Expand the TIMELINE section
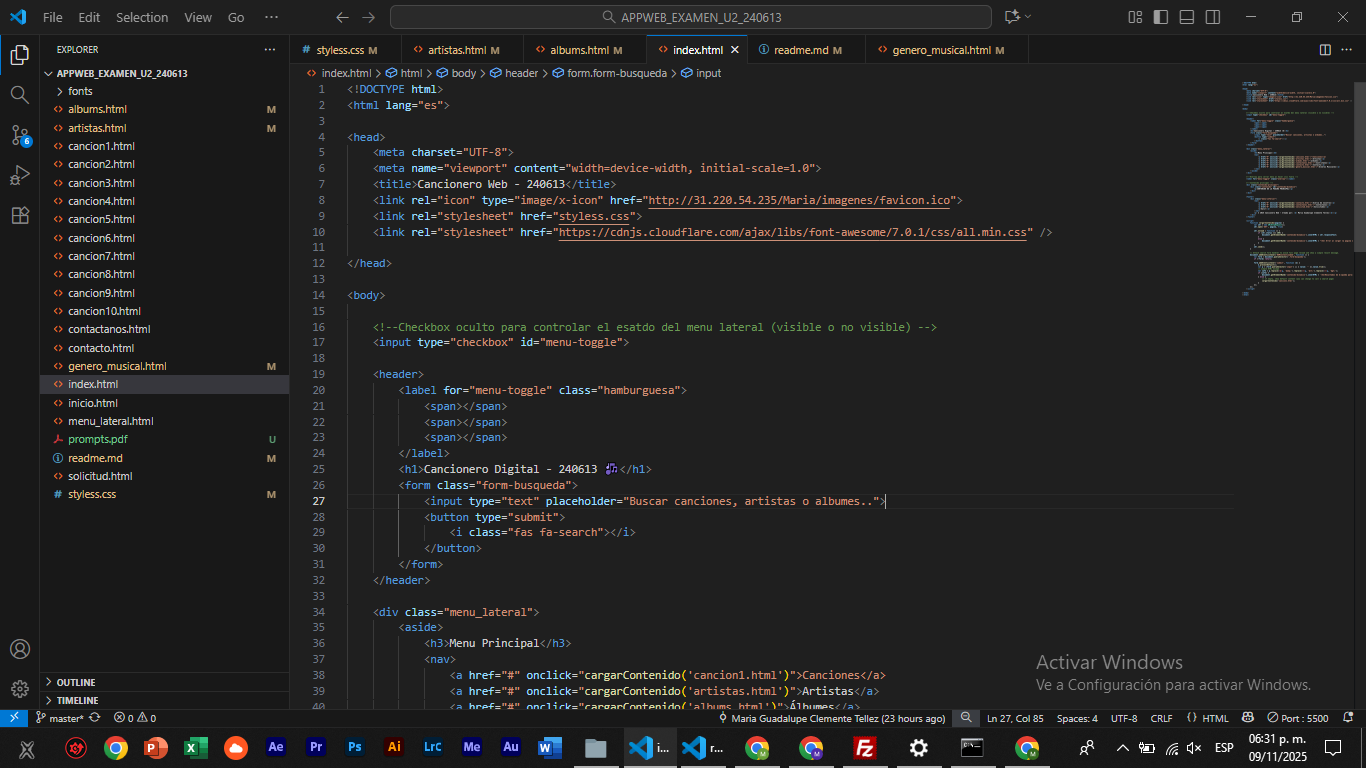 [77, 700]
